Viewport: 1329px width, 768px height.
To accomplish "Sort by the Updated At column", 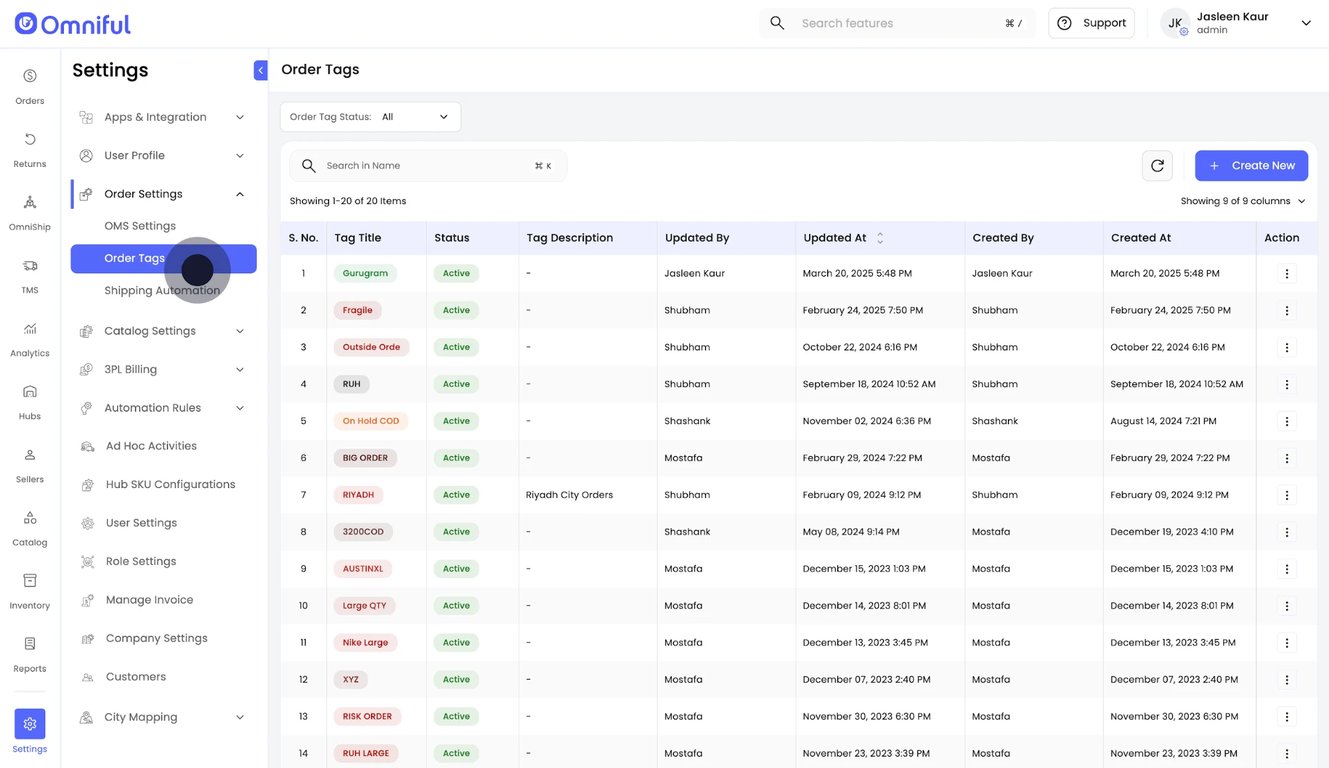I will coord(880,238).
